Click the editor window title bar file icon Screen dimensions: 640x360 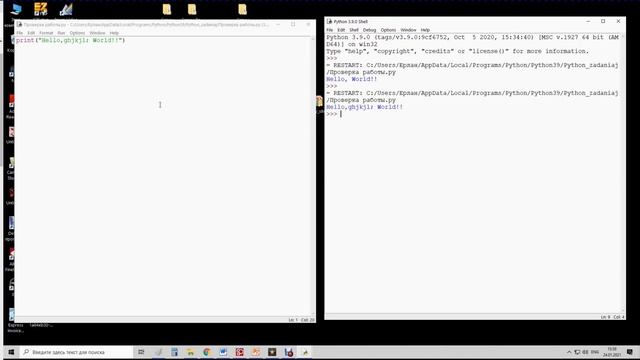click(19, 24)
